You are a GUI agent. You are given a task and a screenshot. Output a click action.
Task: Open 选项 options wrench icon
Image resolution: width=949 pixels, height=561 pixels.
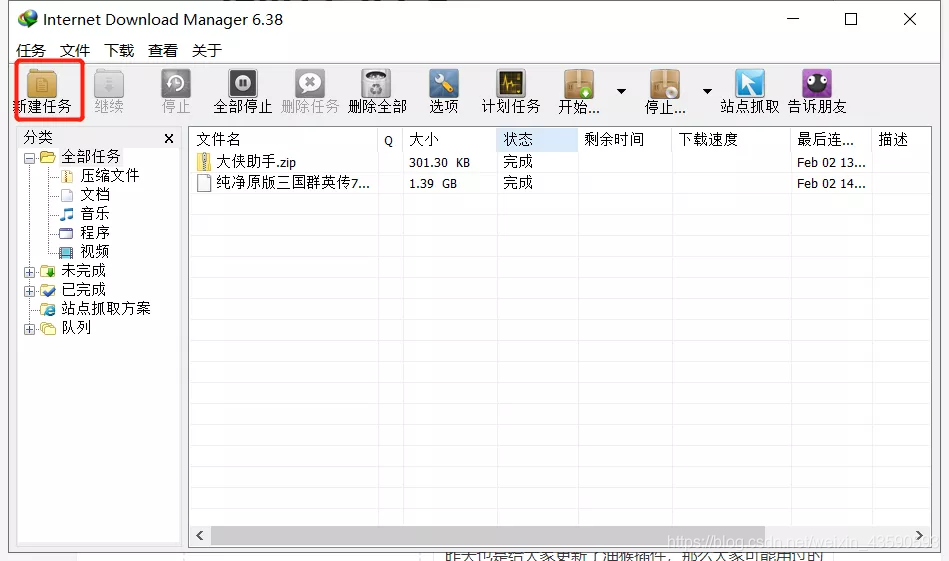(x=444, y=84)
